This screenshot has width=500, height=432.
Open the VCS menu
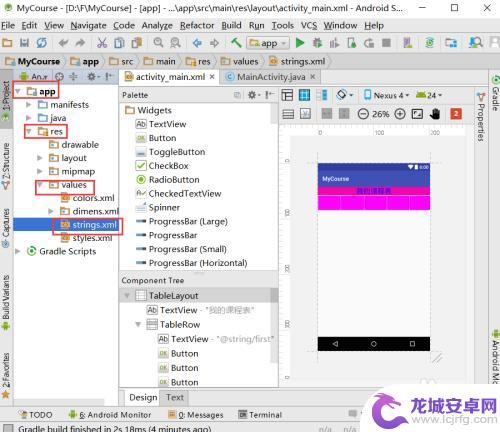tap(309, 25)
